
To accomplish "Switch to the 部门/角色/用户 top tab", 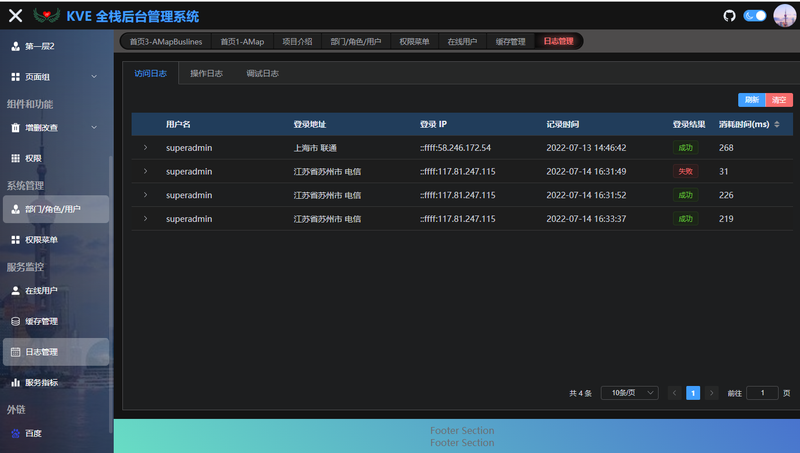I will [x=356, y=41].
